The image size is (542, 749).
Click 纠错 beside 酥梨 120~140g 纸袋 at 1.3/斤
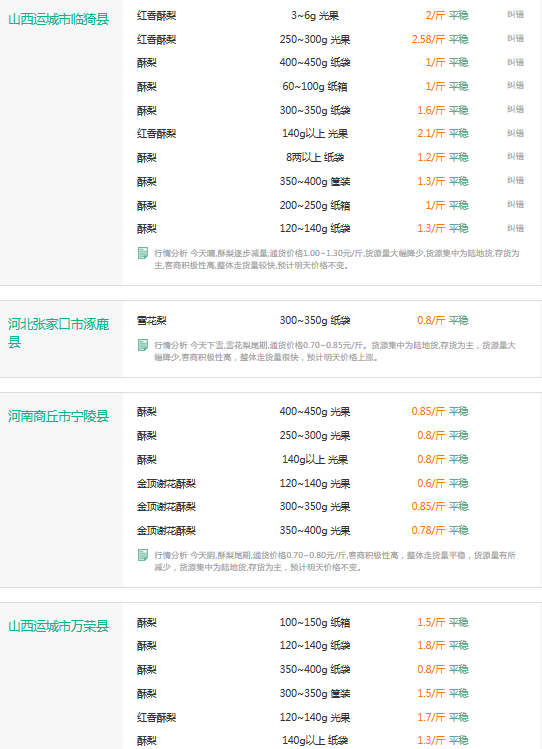[x=515, y=228]
